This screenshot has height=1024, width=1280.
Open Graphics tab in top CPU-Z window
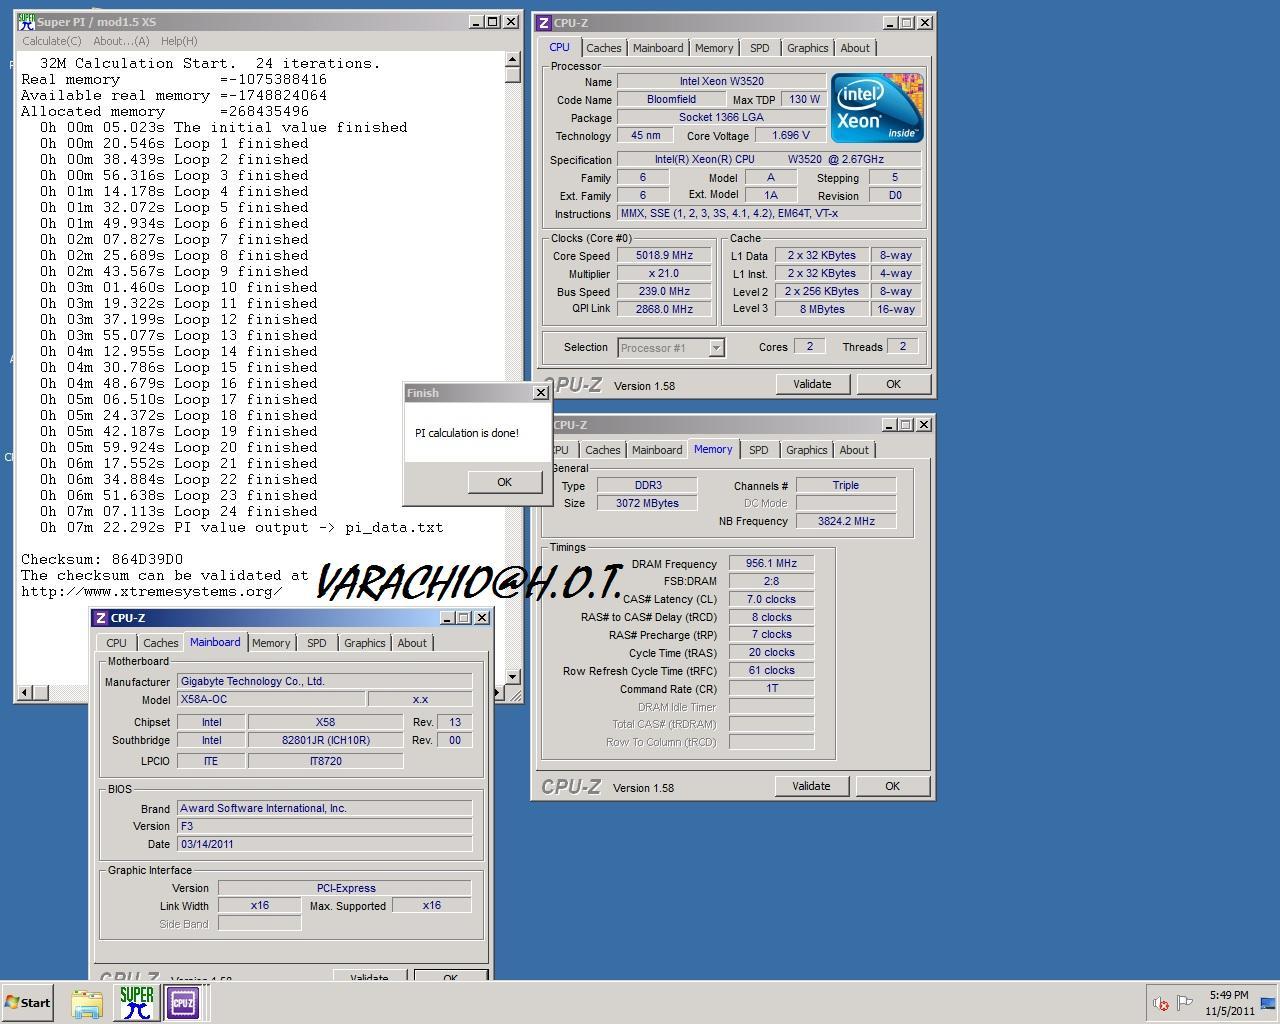coord(807,48)
